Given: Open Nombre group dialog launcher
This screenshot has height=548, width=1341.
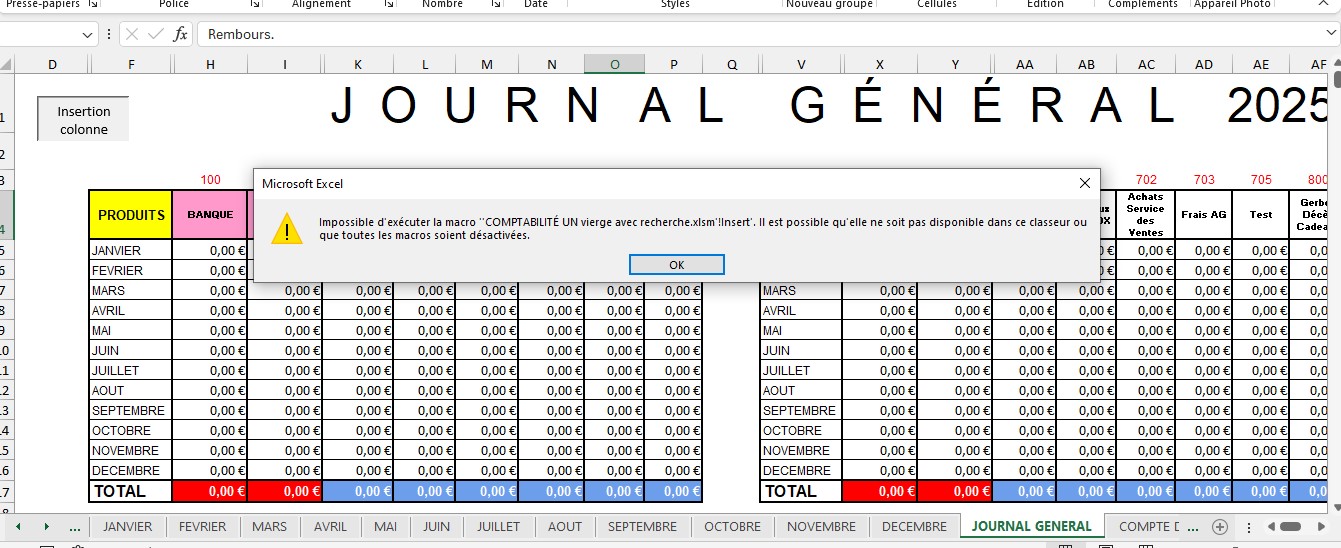Looking at the screenshot, I should tap(495, 5).
